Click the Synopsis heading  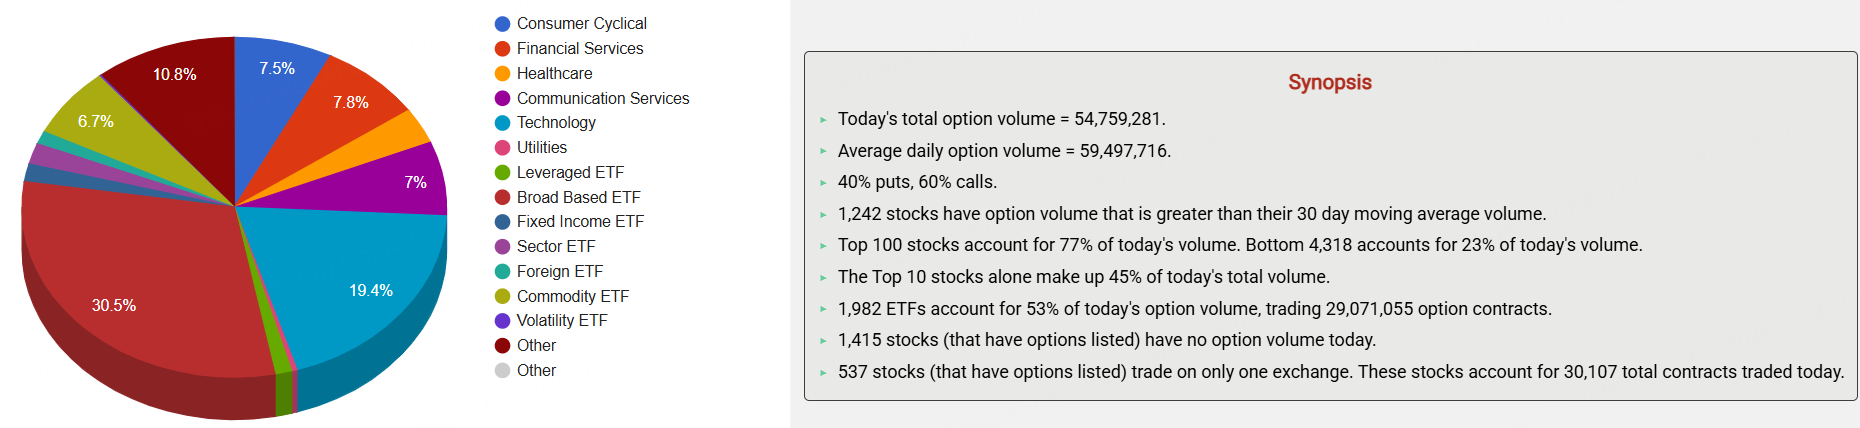click(1329, 82)
